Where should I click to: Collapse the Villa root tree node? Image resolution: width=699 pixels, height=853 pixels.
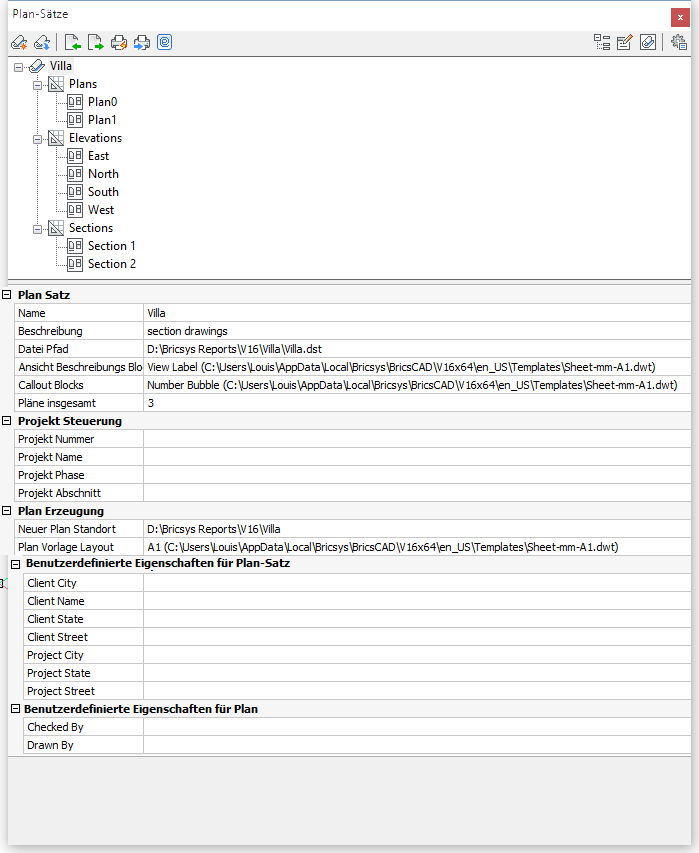coord(18,66)
